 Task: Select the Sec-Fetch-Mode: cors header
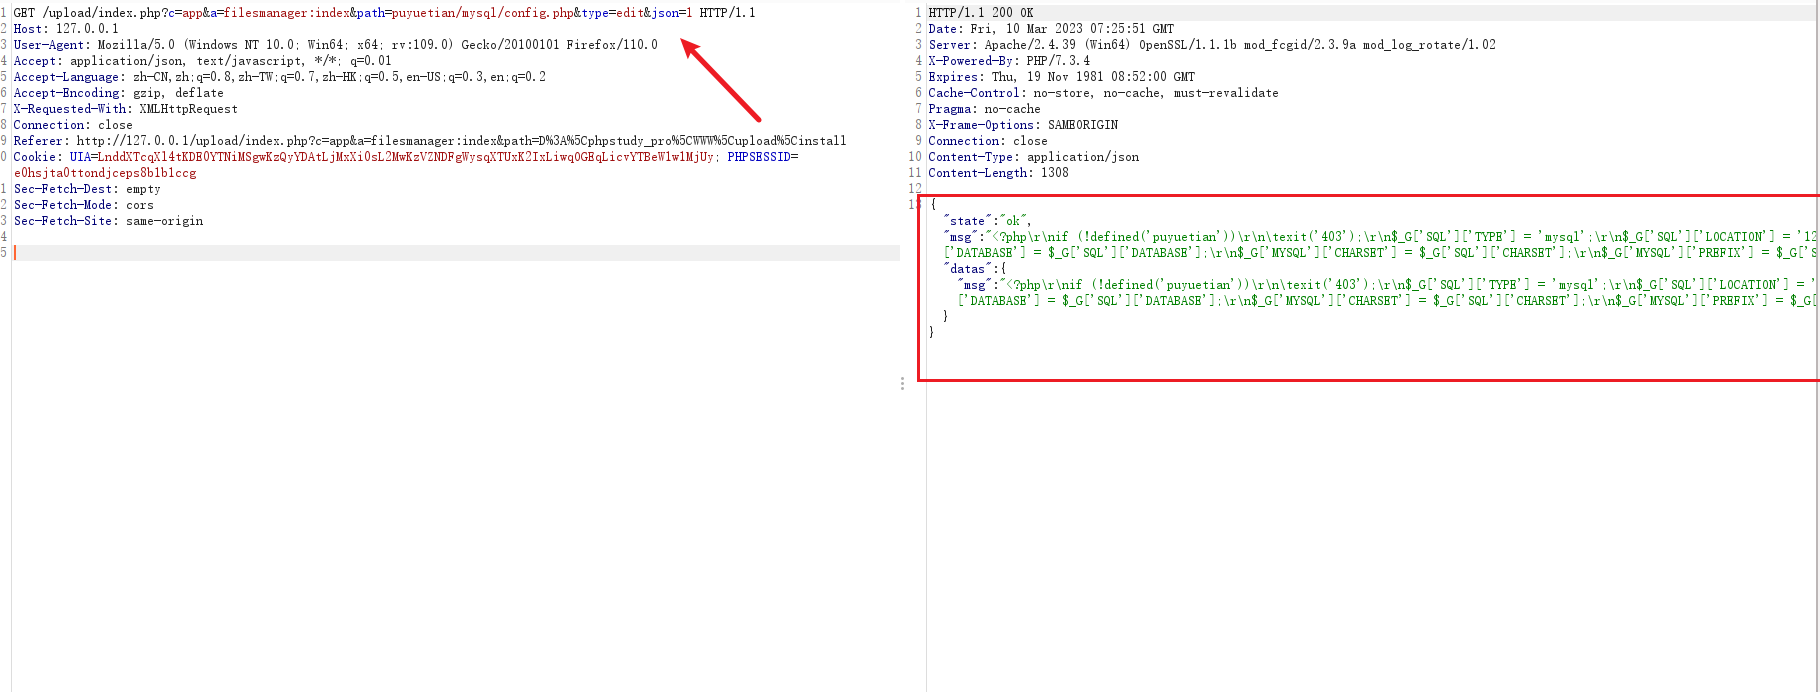click(84, 205)
